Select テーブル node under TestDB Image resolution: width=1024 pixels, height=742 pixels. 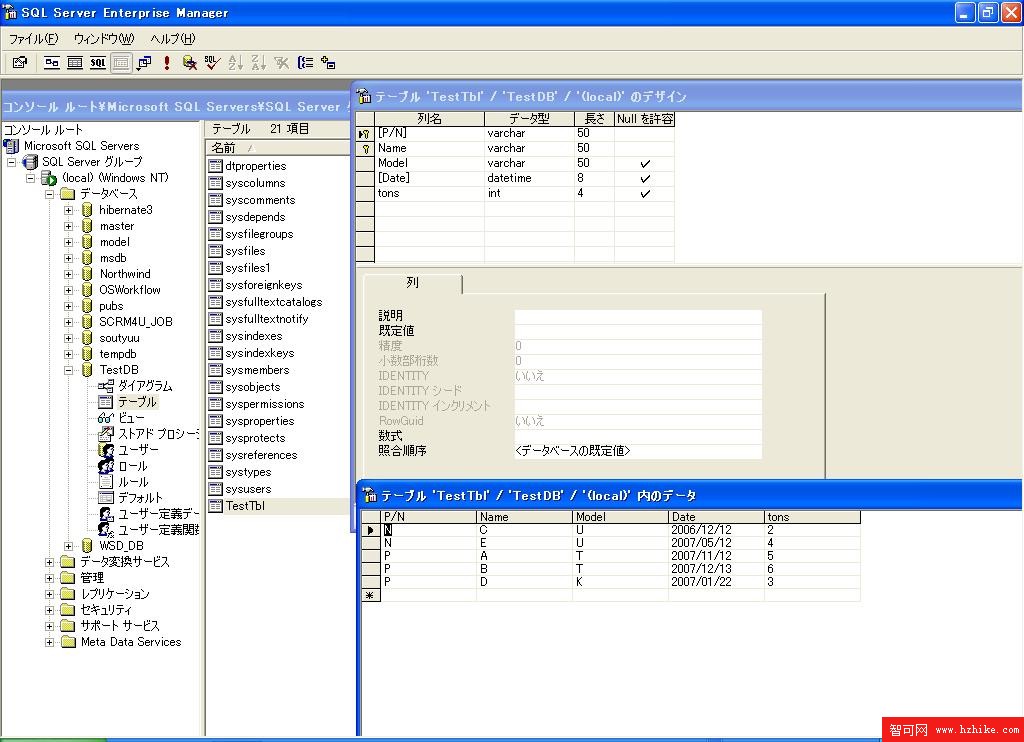coord(137,402)
